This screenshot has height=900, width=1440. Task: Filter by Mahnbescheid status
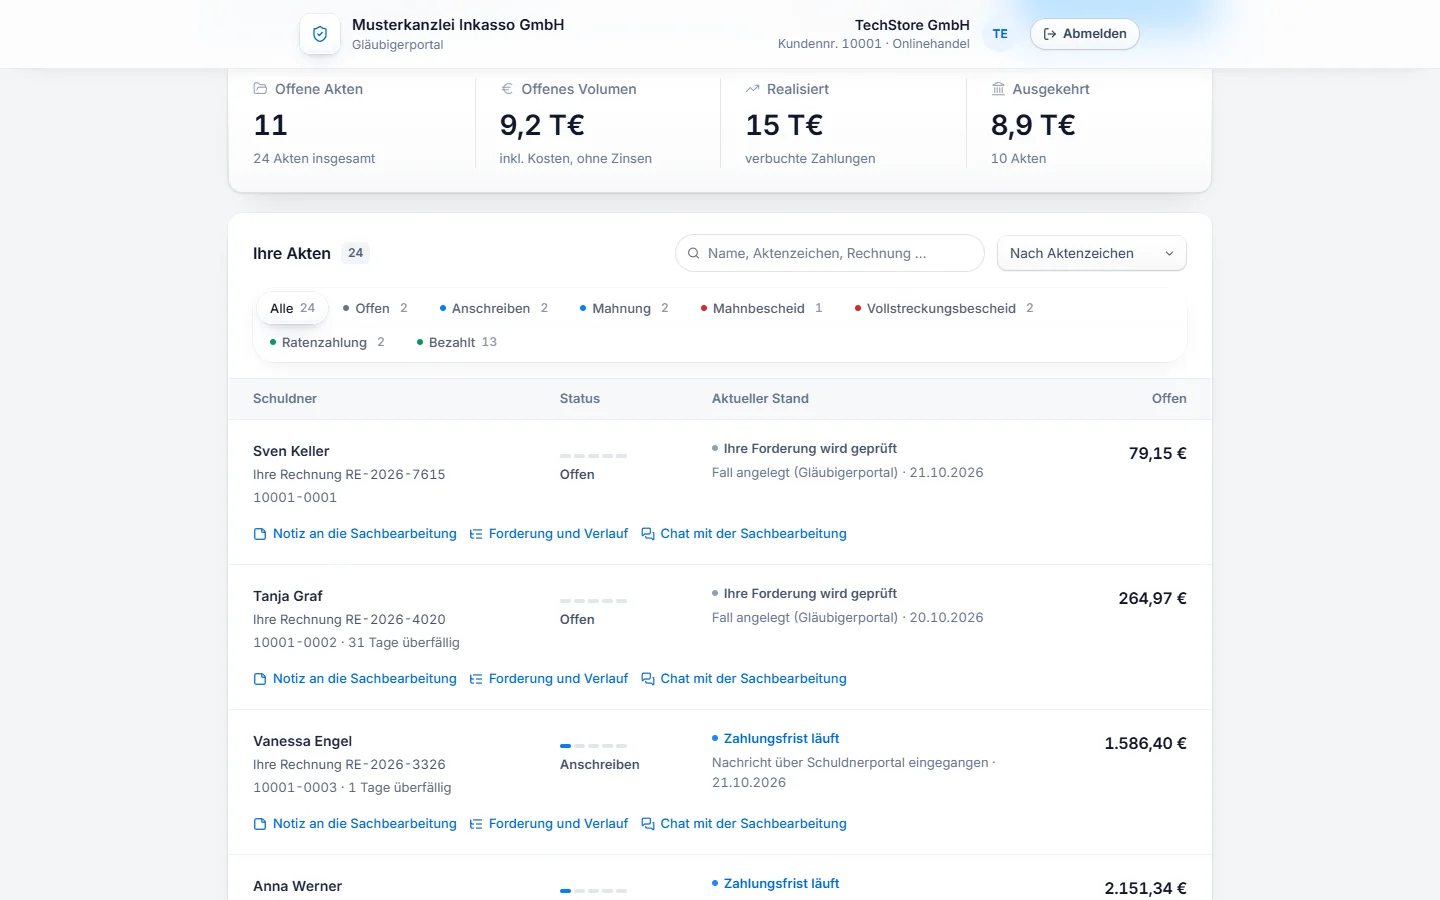coord(762,308)
